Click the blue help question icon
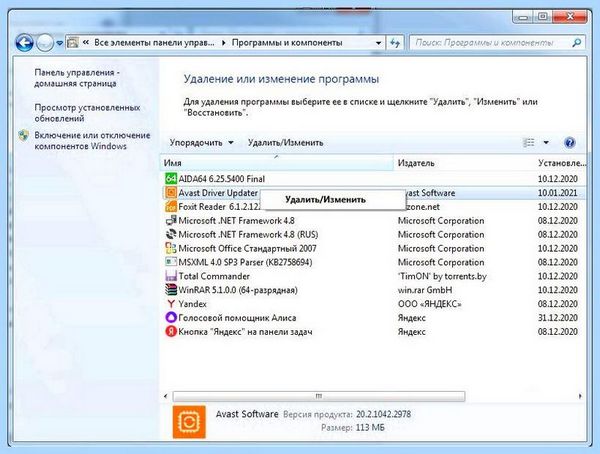Viewport: 600px width, 454px height. 569,142
